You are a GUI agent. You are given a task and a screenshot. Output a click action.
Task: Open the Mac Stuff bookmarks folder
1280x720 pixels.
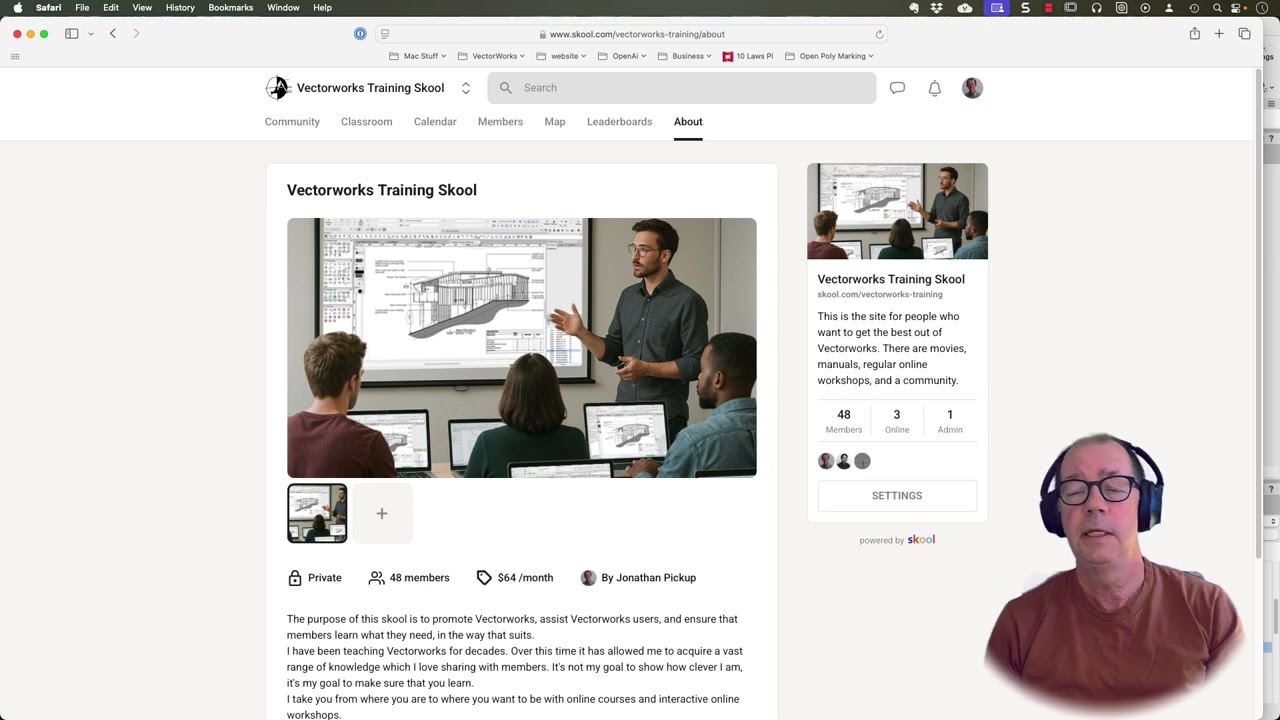pyautogui.click(x=418, y=56)
